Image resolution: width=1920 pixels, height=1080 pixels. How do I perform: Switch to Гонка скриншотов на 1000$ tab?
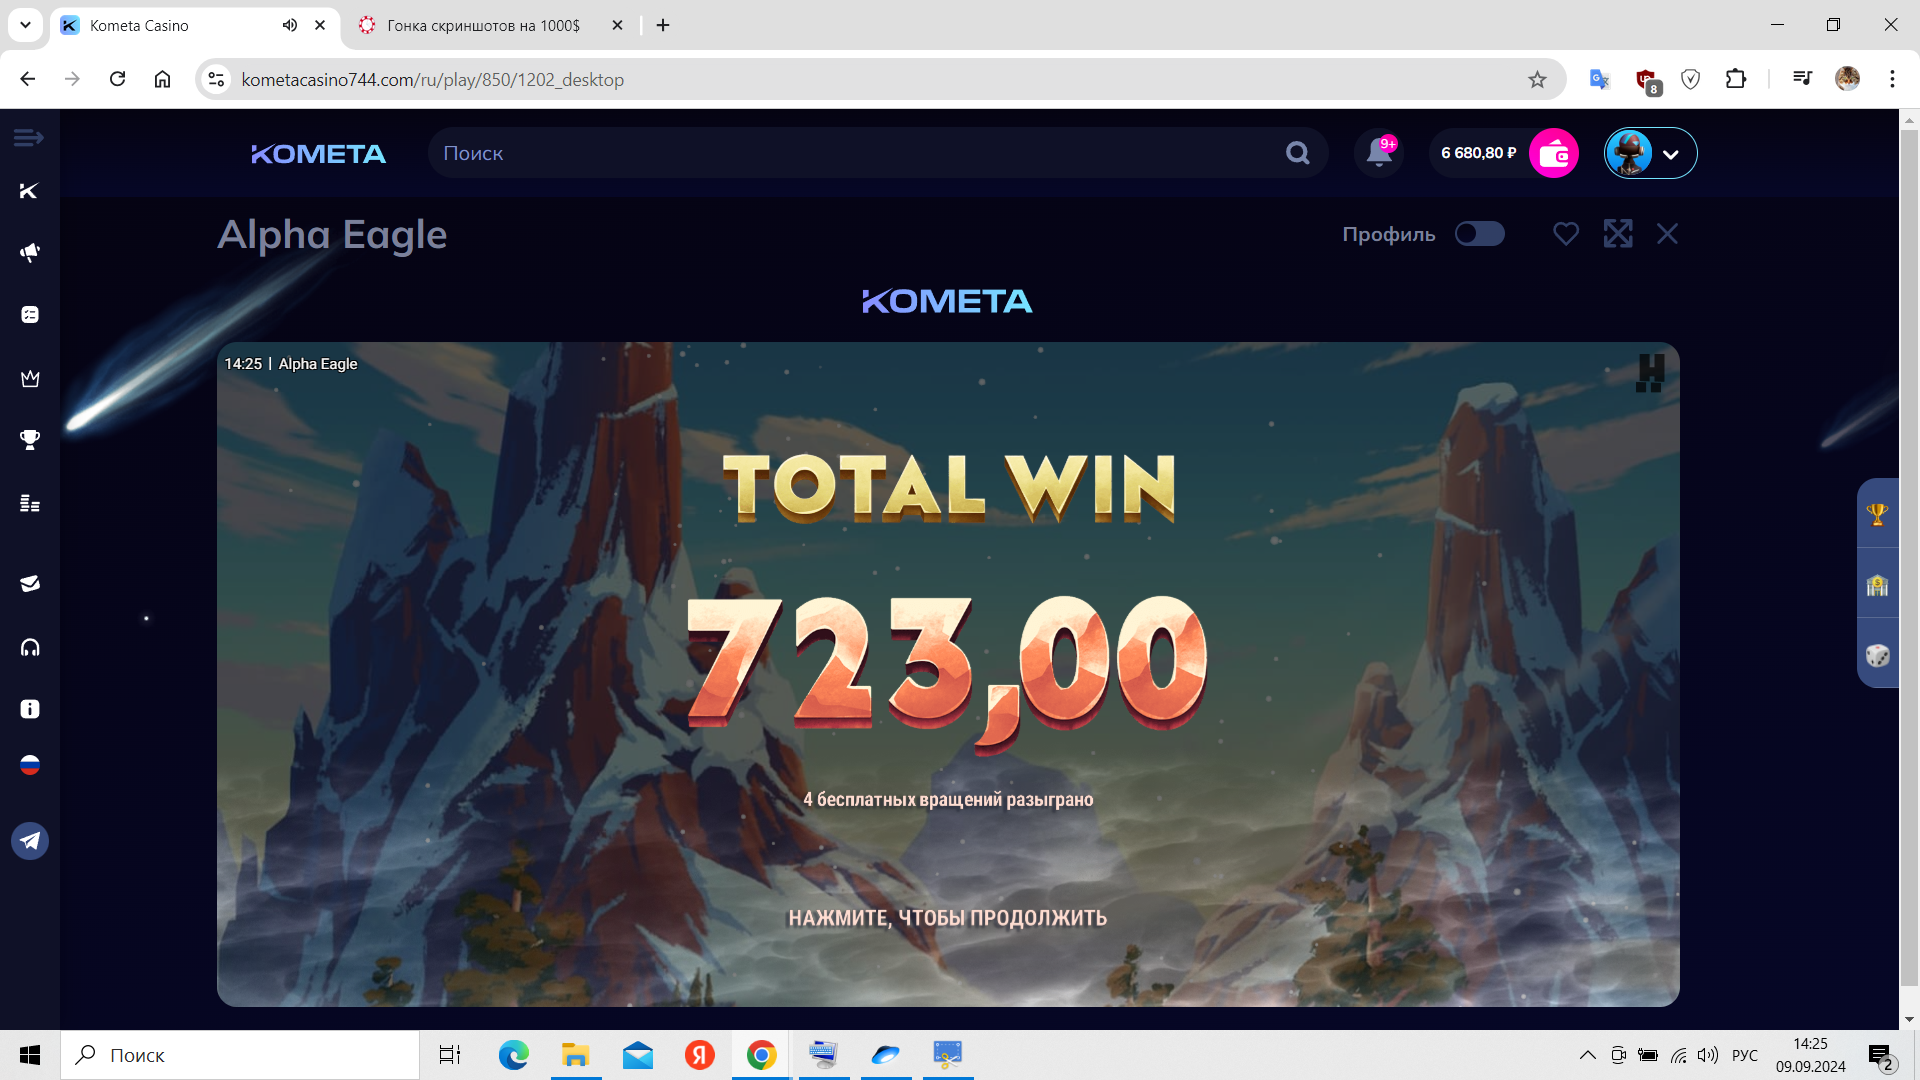pos(483,25)
